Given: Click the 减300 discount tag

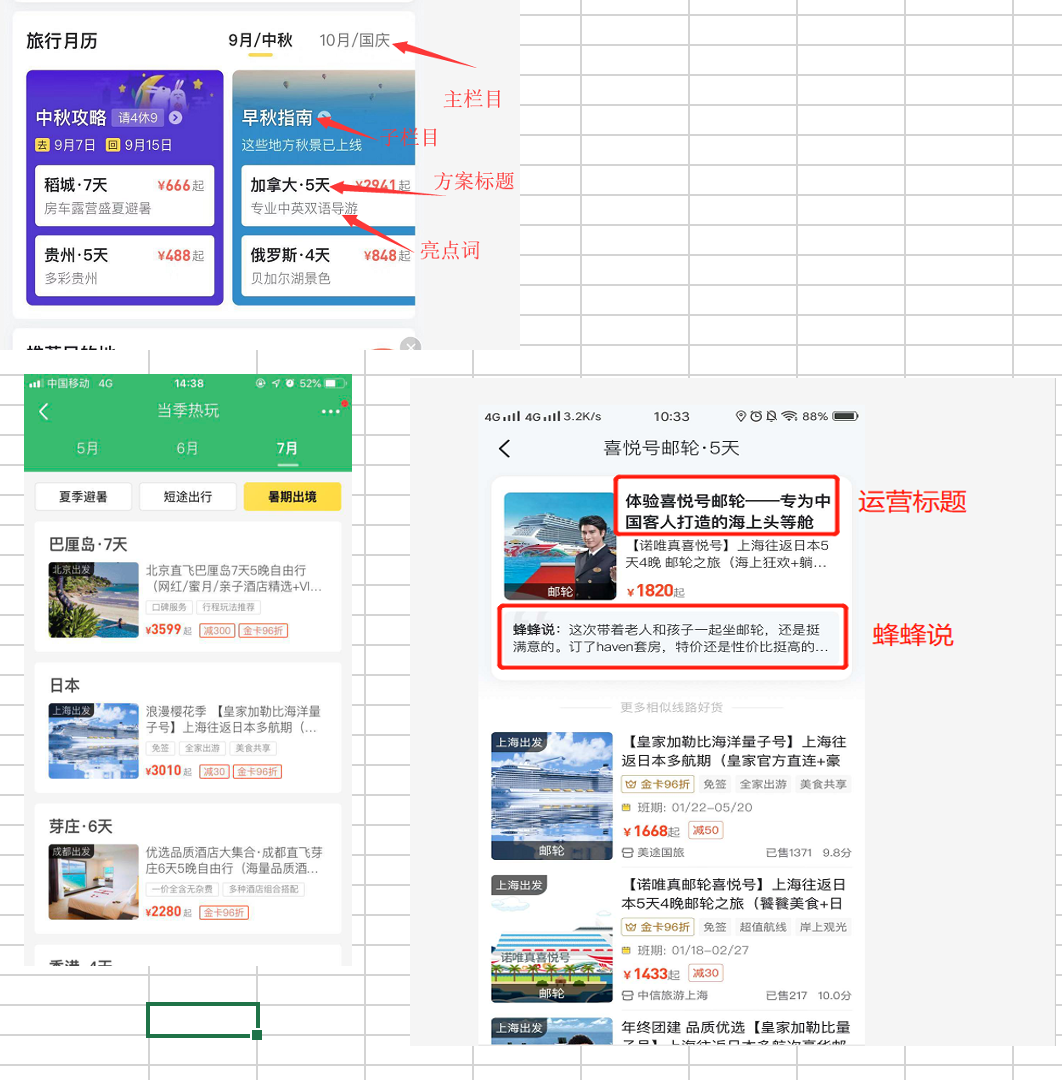Looking at the screenshot, I should (x=216, y=631).
